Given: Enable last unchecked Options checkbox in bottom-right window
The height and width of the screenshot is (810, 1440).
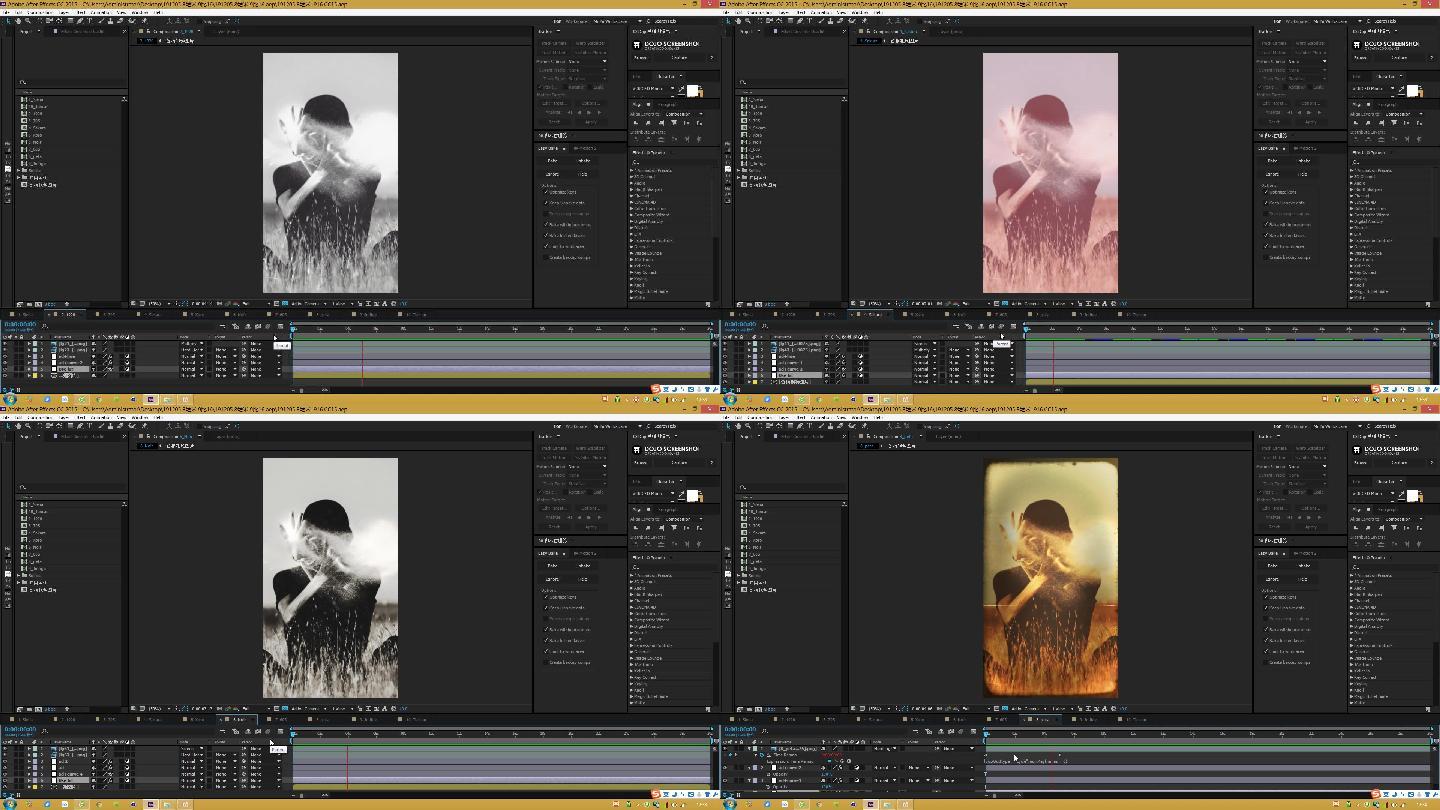Looking at the screenshot, I should 1266,662.
